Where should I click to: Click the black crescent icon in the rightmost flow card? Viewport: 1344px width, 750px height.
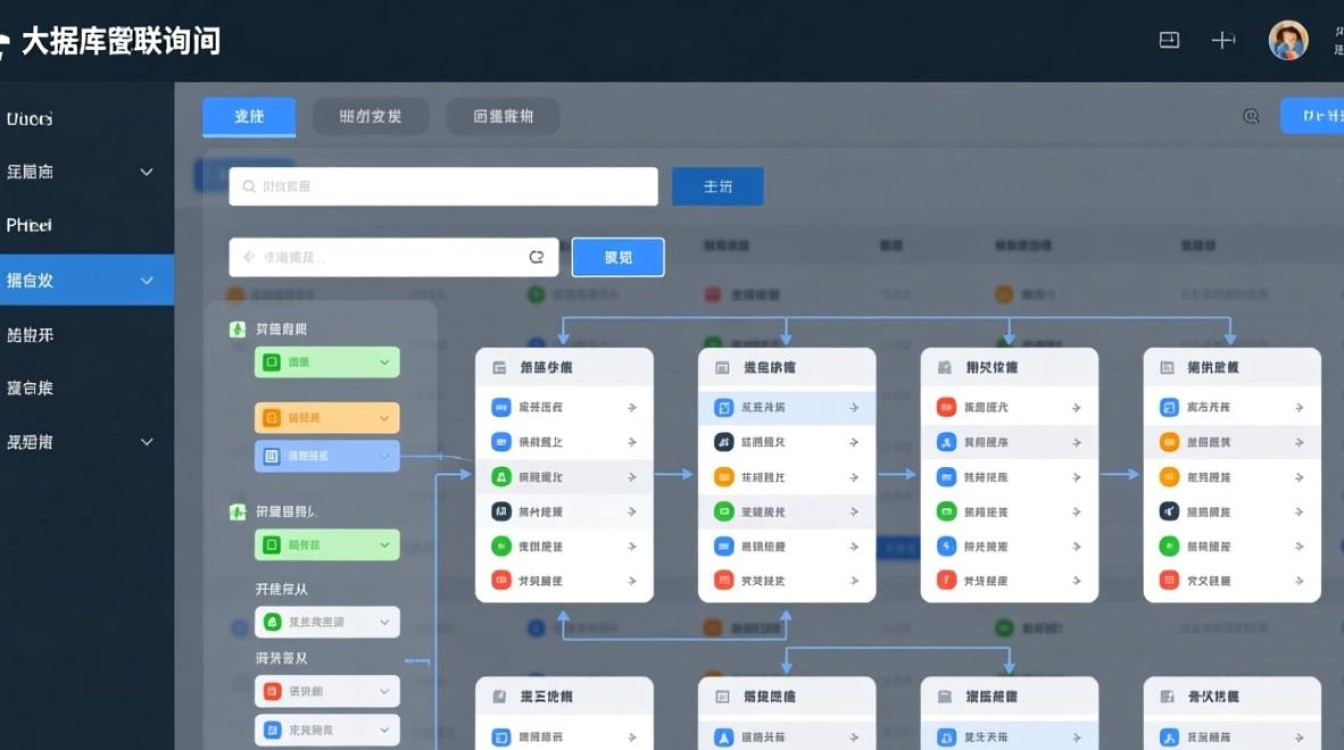coord(1167,511)
